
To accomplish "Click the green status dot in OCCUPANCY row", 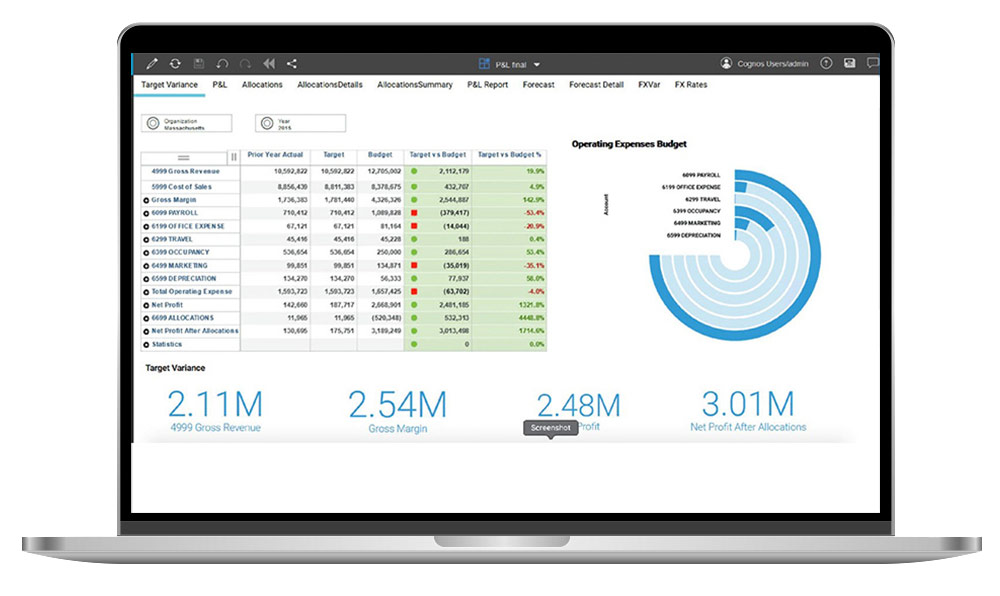I will tap(414, 252).
